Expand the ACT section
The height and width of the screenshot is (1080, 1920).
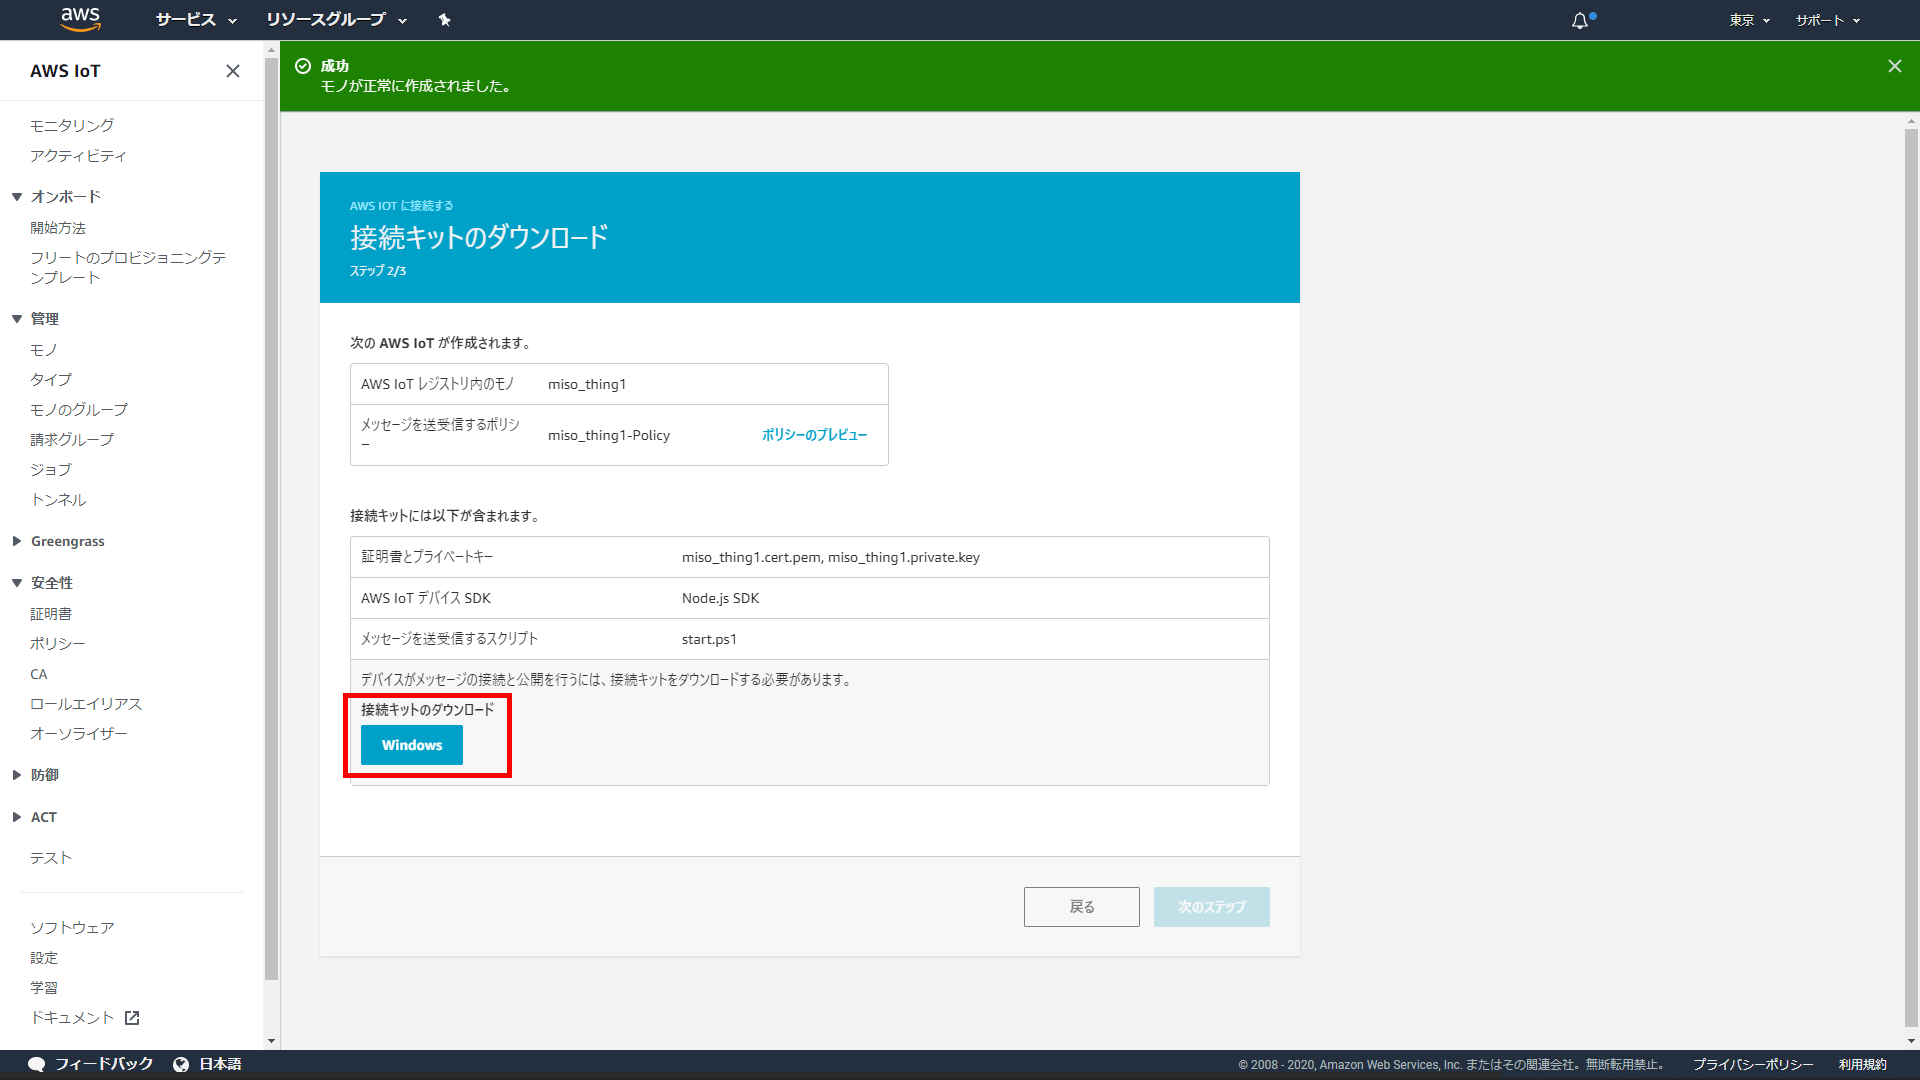point(17,817)
